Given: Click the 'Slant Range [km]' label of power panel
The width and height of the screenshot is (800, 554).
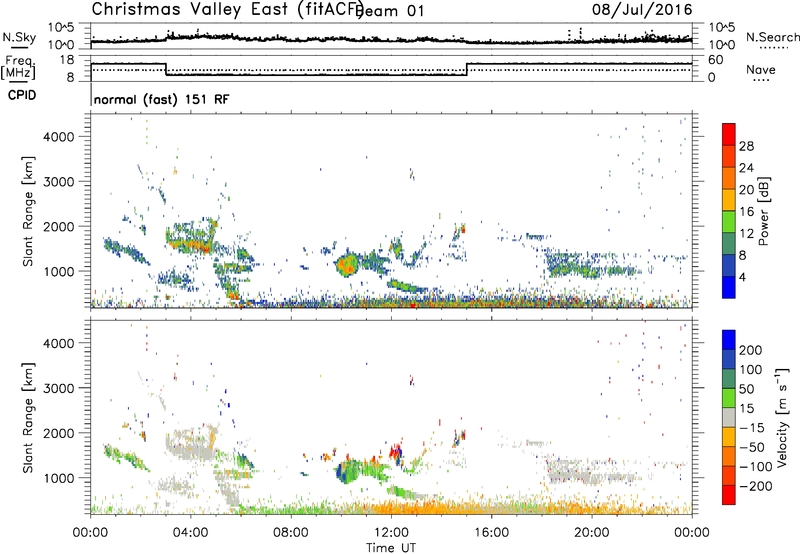Looking at the screenshot, I should (x=28, y=211).
